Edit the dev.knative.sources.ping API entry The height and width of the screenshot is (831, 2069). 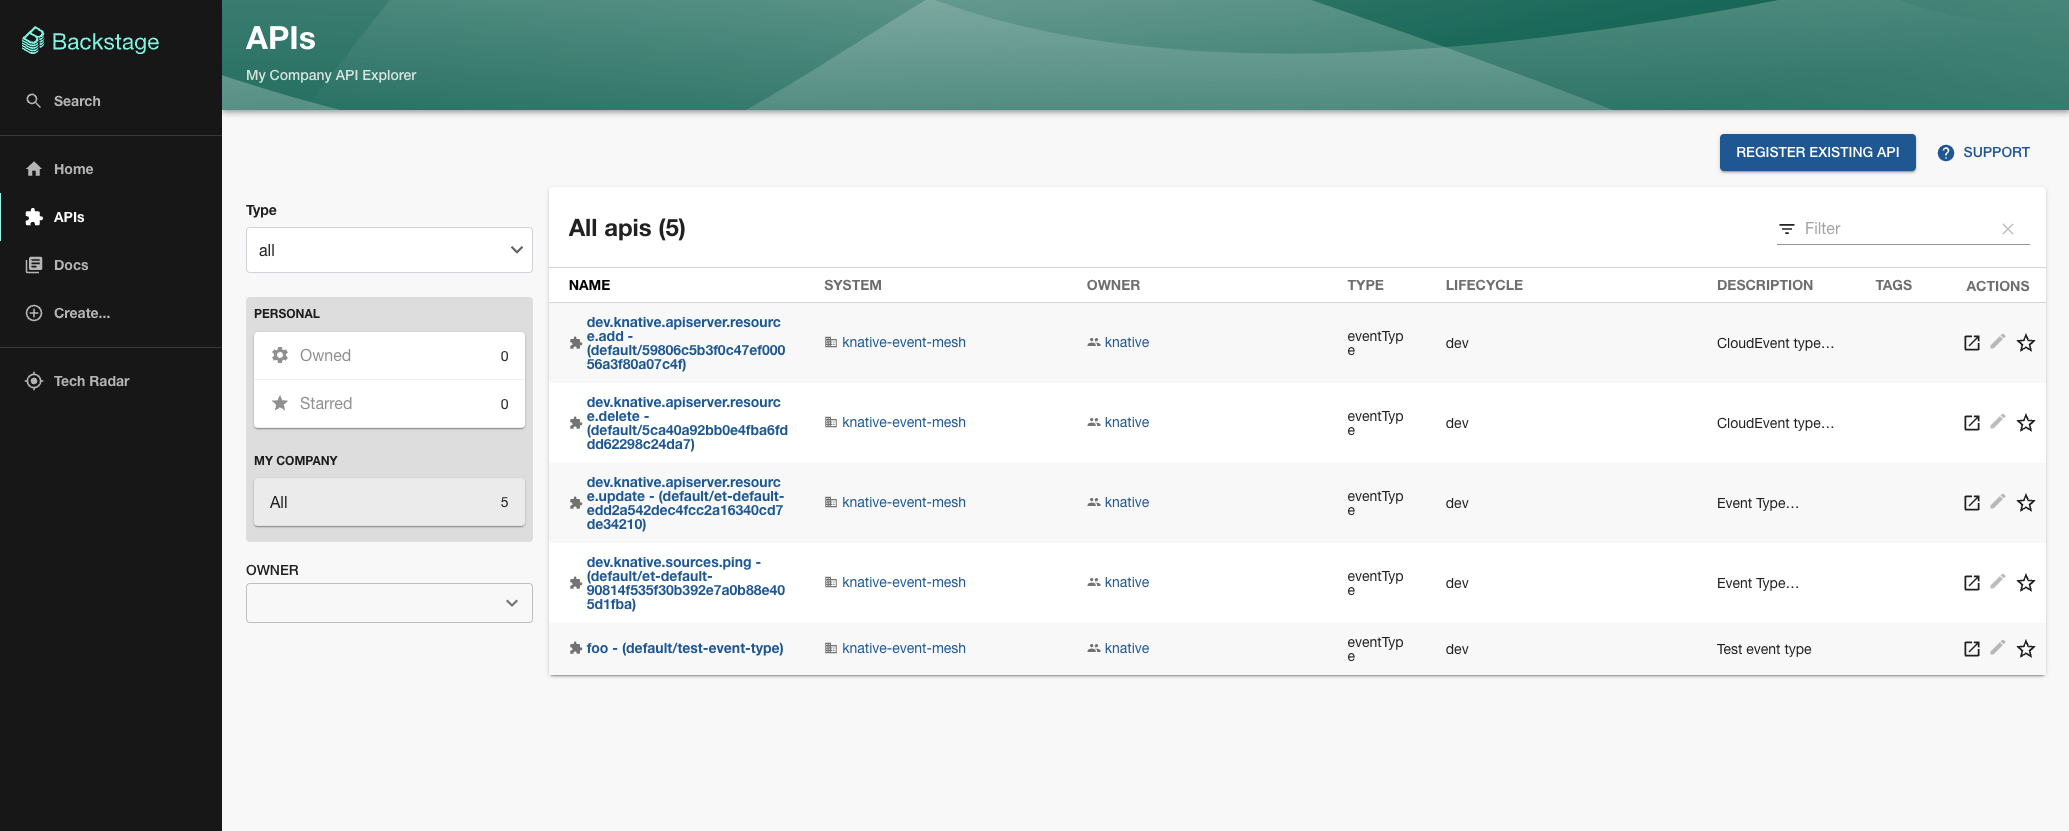1997,582
